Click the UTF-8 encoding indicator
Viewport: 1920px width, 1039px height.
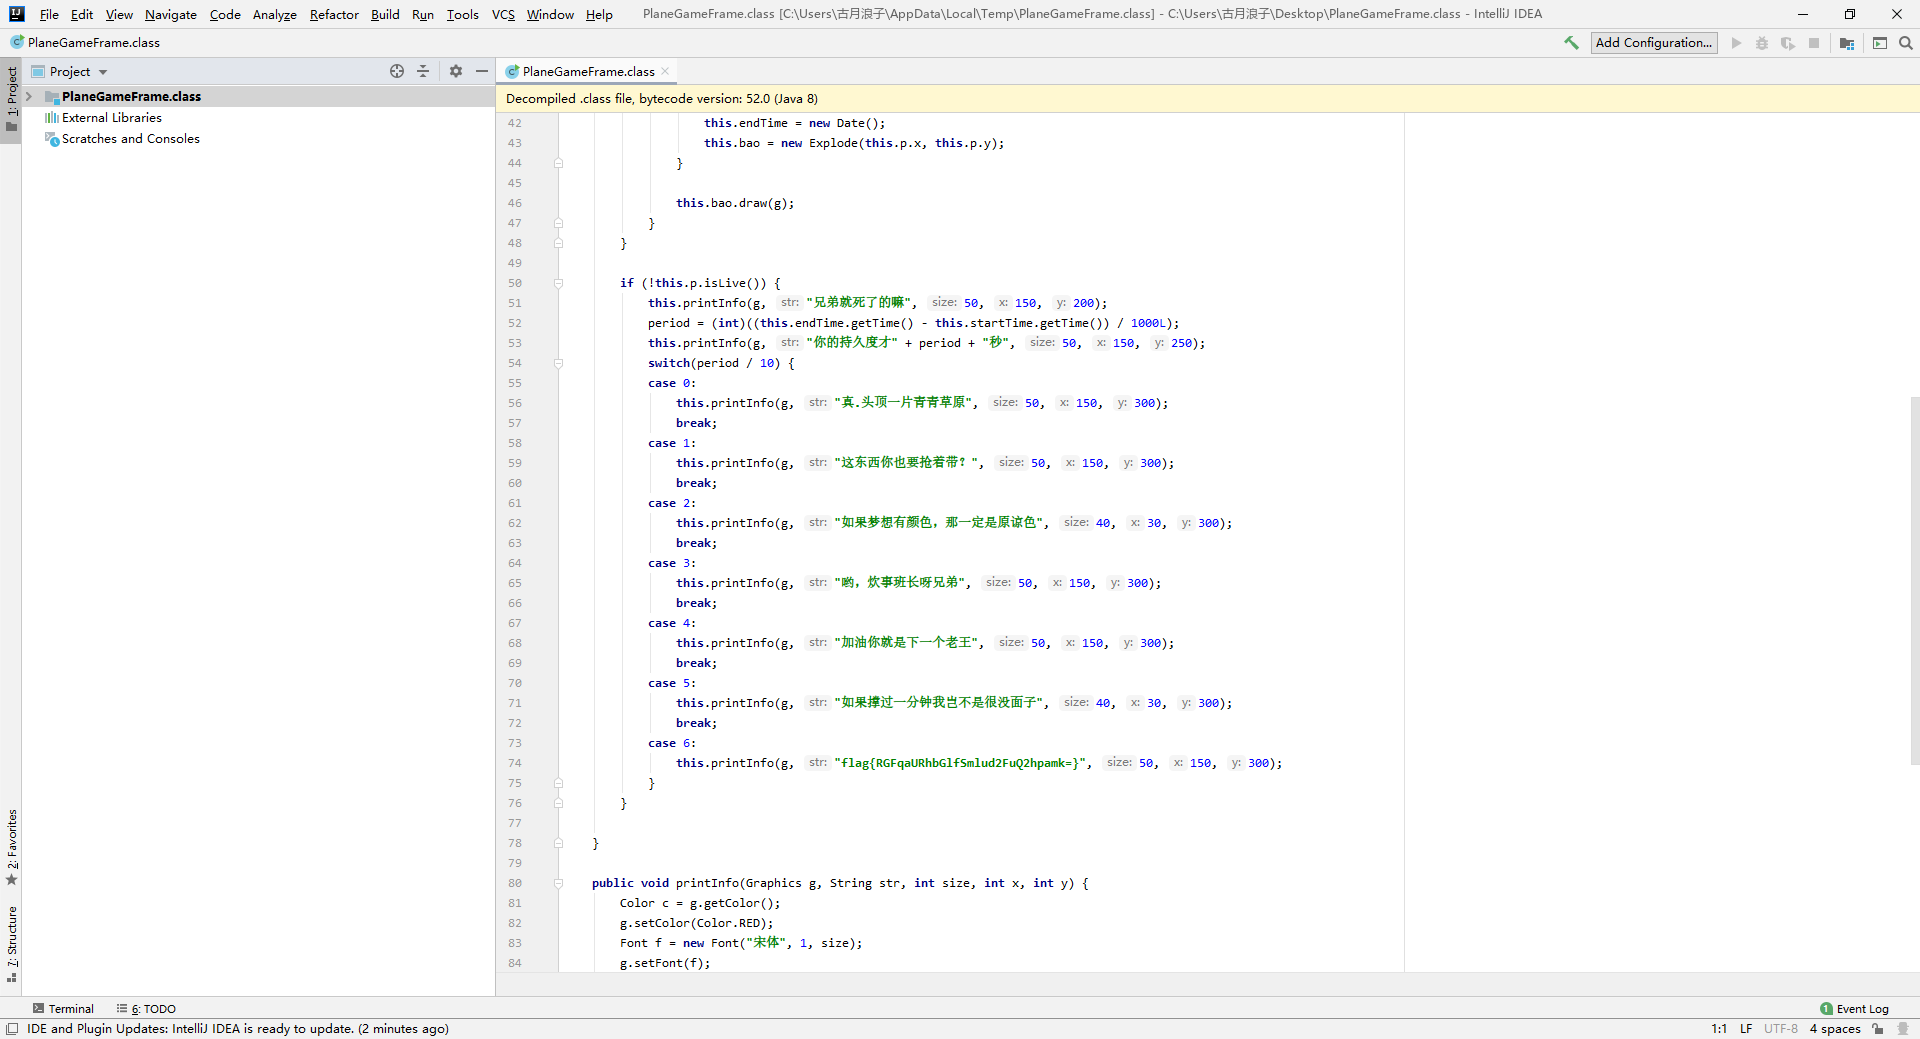pos(1780,1029)
